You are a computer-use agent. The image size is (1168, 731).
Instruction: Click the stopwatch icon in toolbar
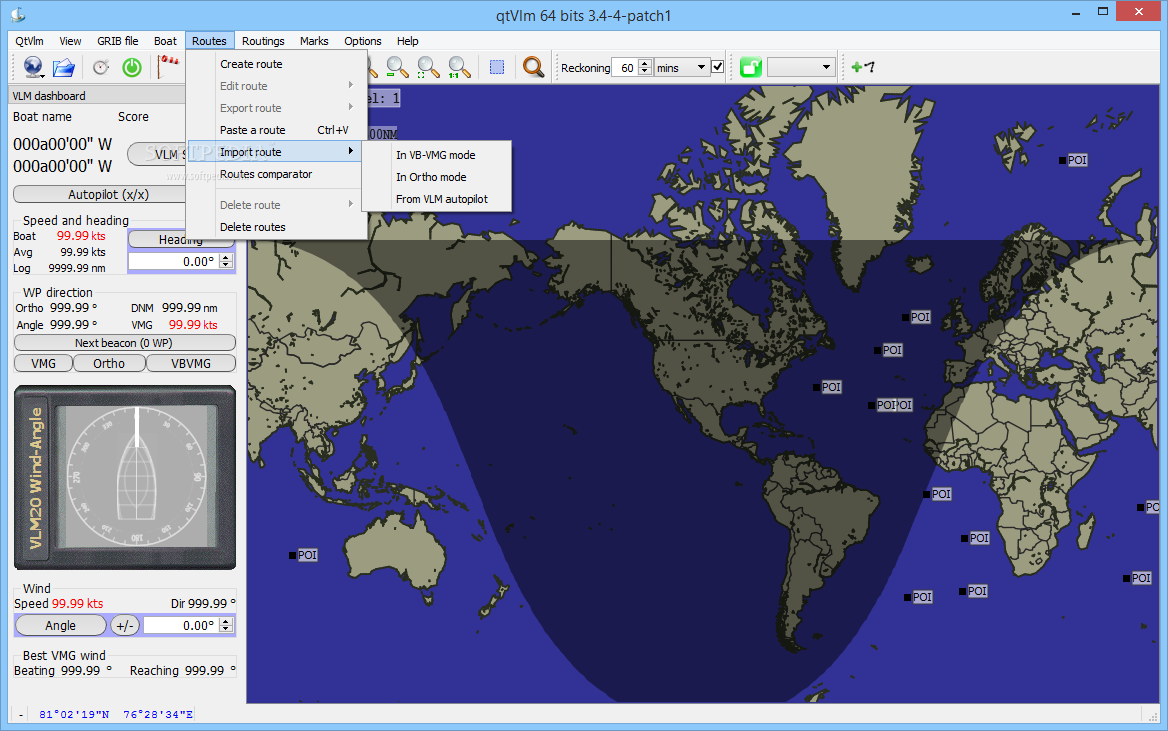(x=101, y=67)
